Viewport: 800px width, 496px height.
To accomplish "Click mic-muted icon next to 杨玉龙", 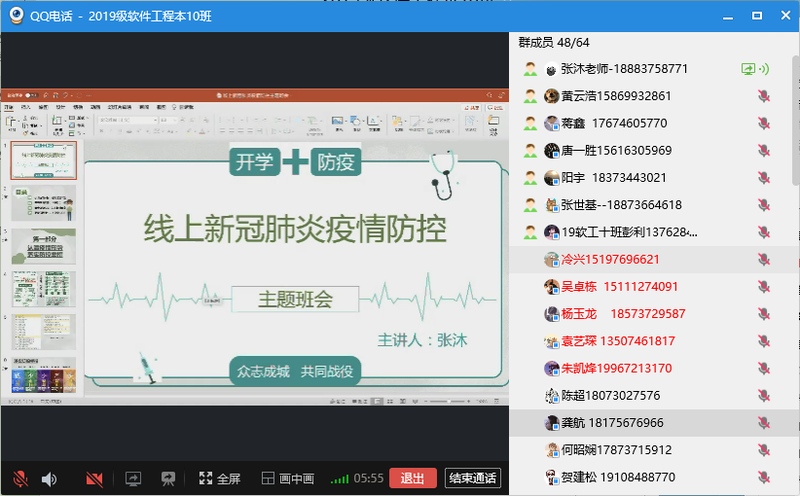I will (x=764, y=314).
